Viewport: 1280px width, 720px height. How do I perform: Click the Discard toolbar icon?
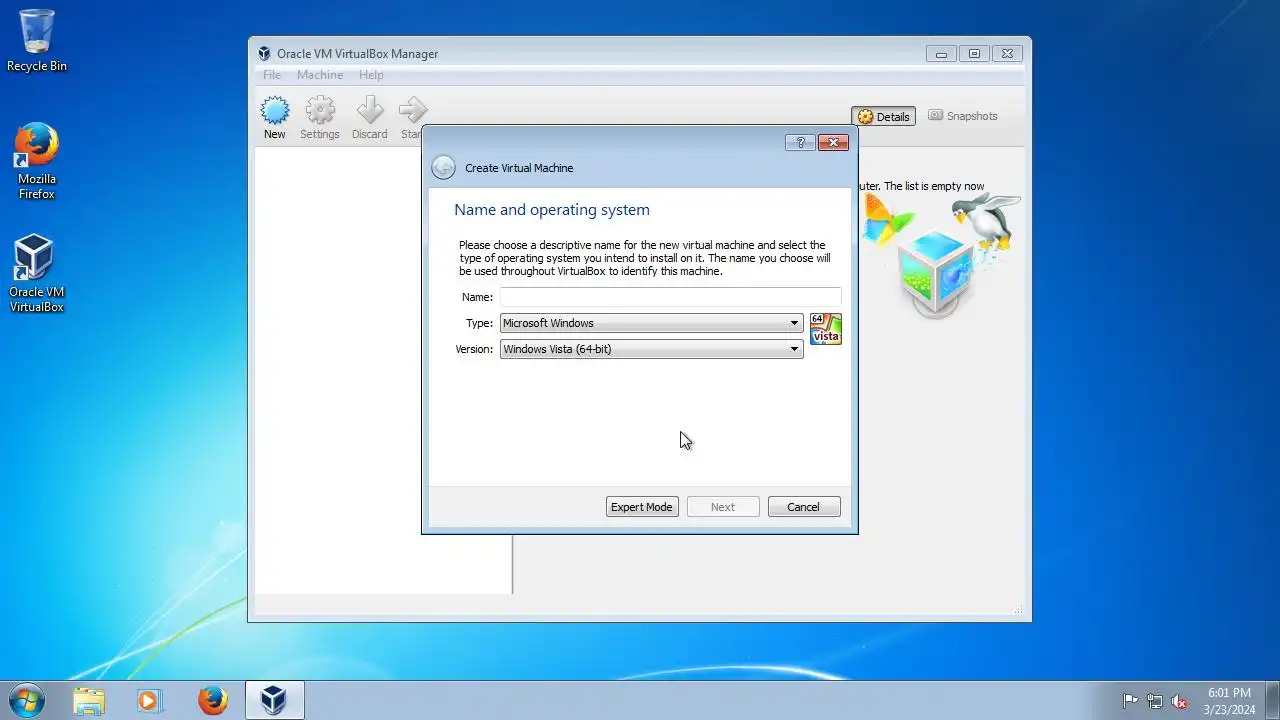coord(370,111)
